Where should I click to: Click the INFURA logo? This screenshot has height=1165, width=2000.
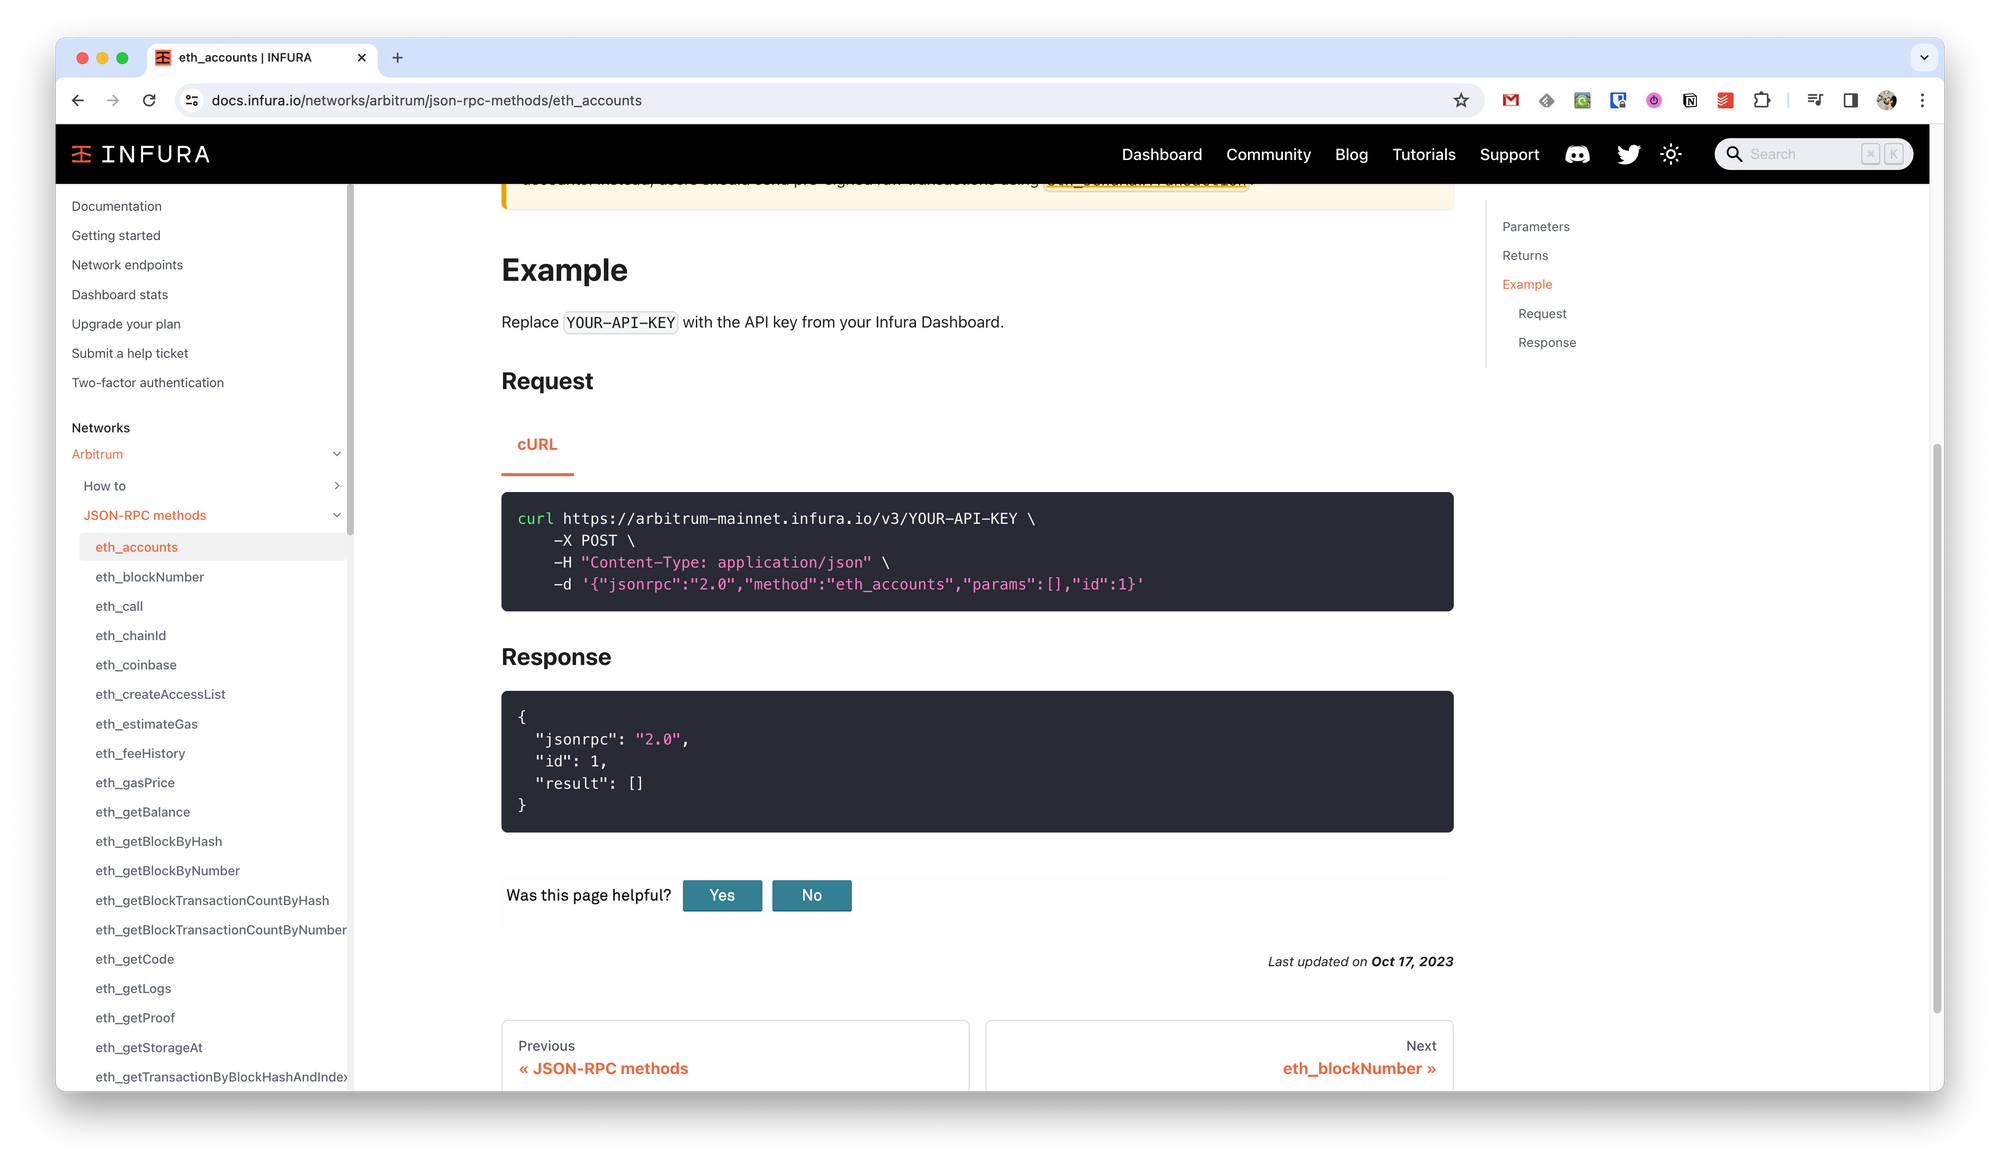pyautogui.click(x=141, y=154)
